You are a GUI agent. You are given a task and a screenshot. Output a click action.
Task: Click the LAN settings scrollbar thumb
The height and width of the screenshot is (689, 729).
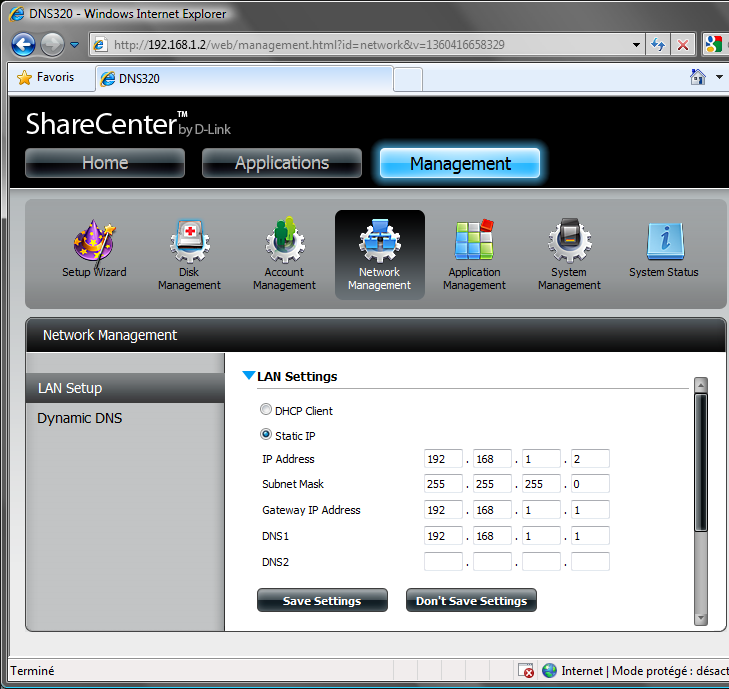[x=701, y=462]
